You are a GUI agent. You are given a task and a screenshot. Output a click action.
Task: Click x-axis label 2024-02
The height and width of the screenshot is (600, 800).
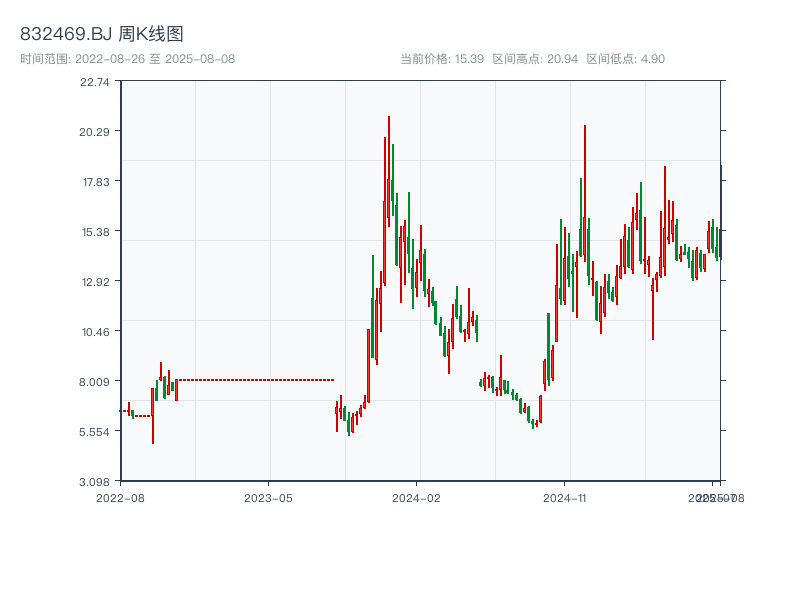pyautogui.click(x=416, y=498)
